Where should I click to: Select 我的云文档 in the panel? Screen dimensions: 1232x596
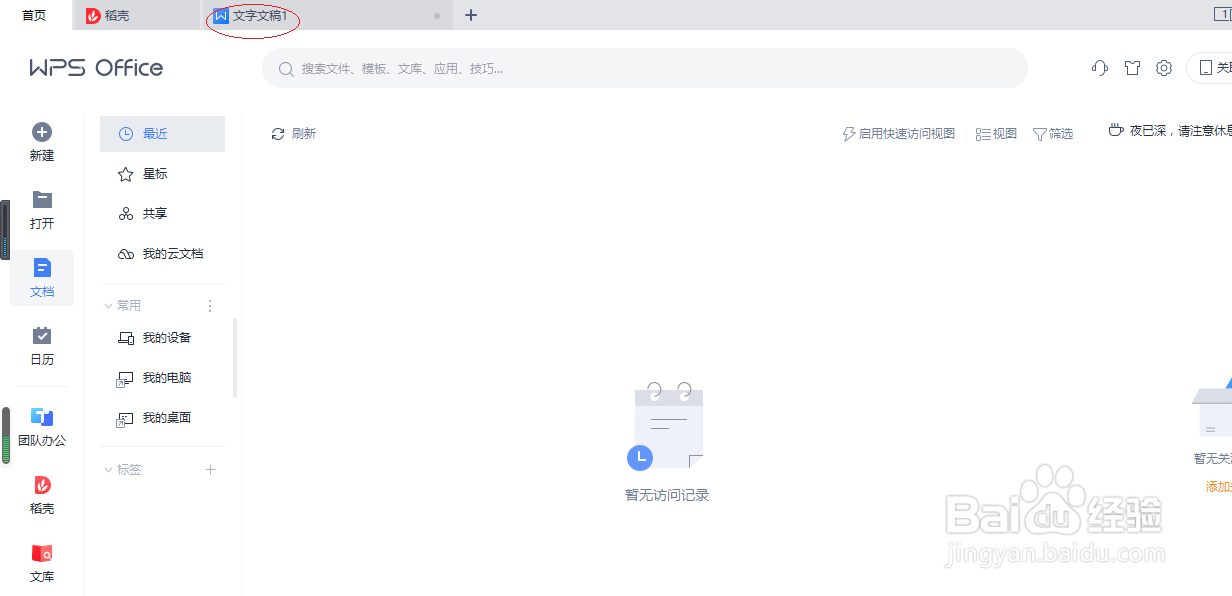(168, 253)
